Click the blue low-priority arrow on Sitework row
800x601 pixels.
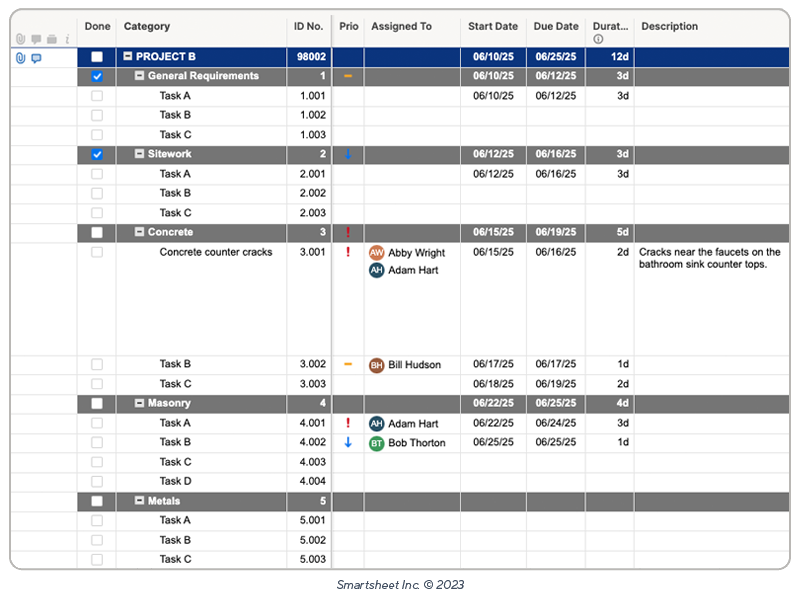point(348,154)
